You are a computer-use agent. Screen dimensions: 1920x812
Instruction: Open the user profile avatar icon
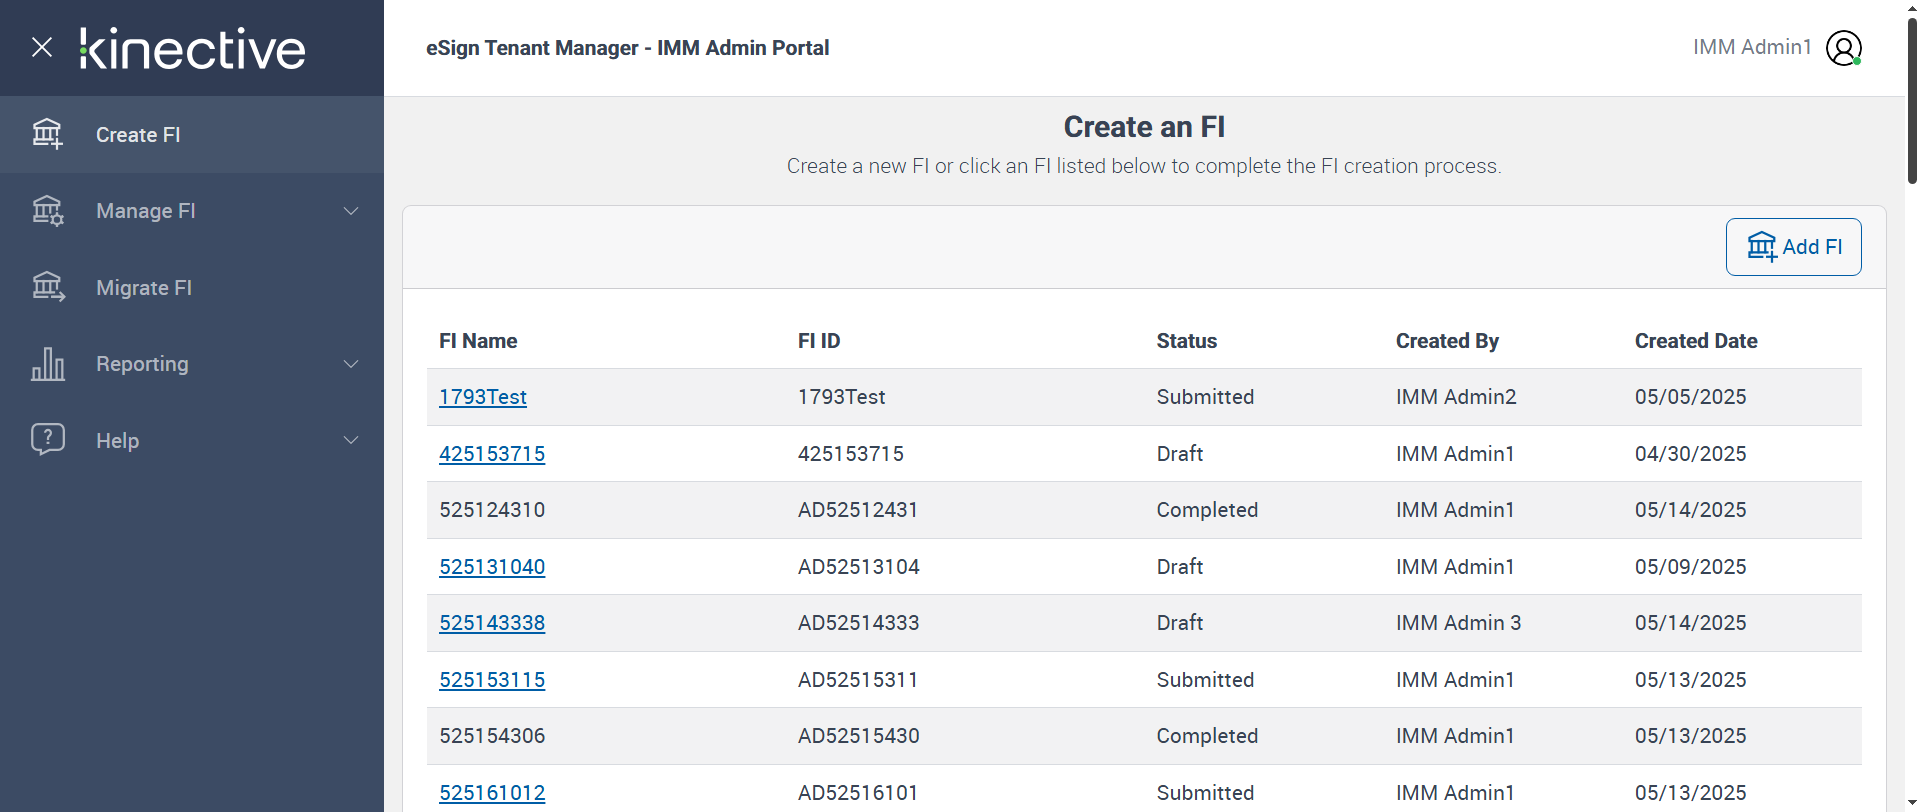coord(1843,48)
